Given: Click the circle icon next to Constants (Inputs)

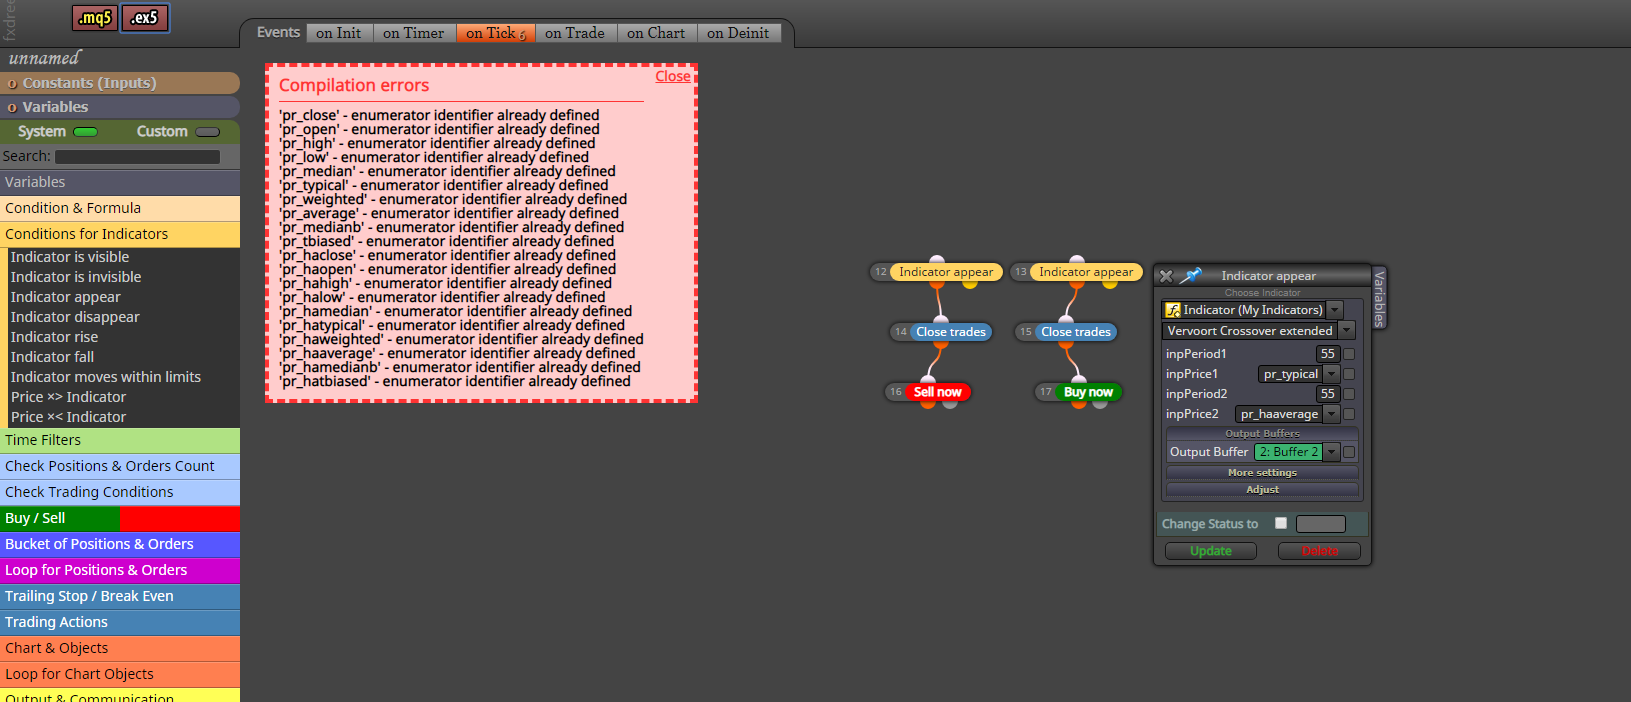Looking at the screenshot, I should coord(12,83).
